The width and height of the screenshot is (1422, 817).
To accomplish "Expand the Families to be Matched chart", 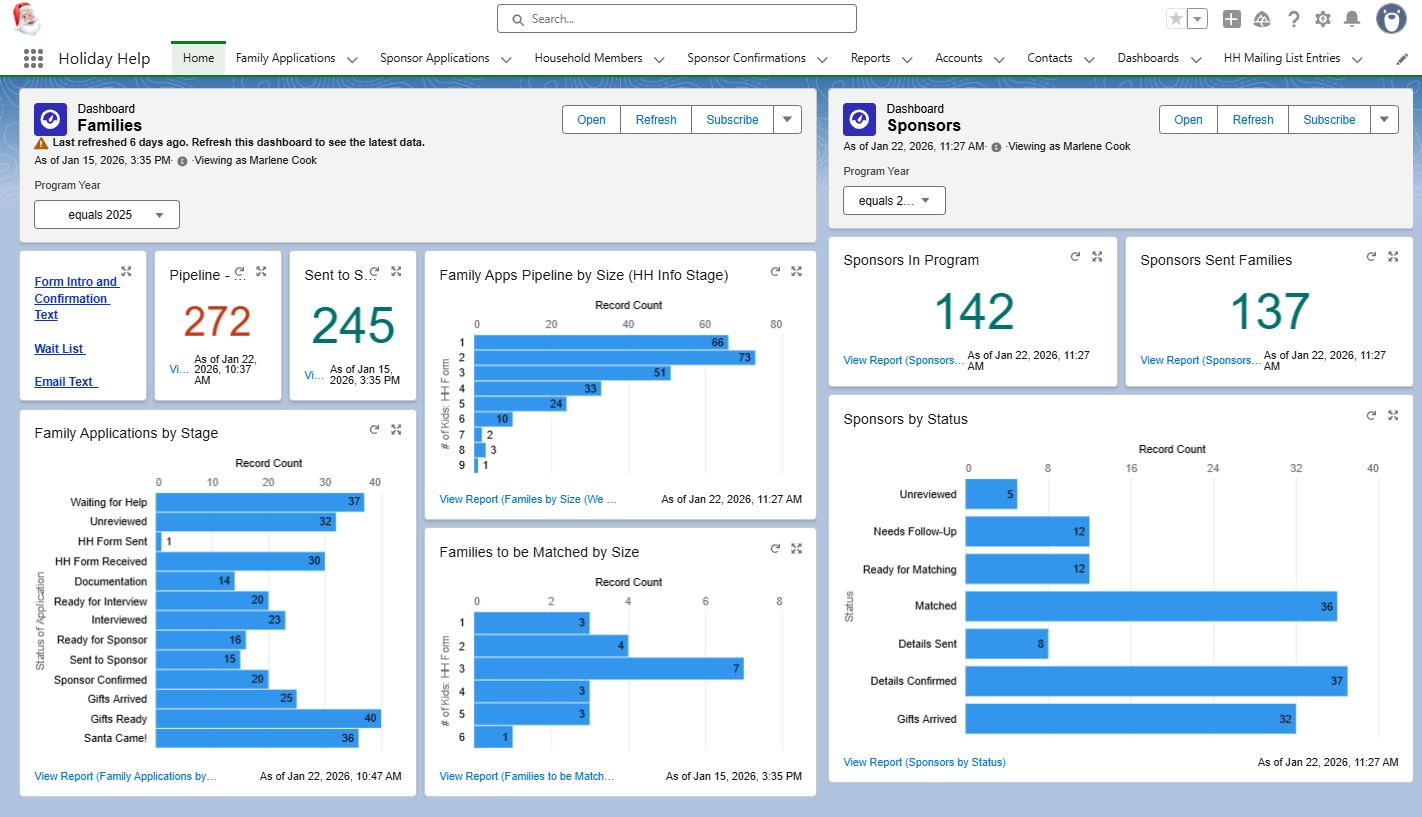I will pyautogui.click(x=796, y=549).
